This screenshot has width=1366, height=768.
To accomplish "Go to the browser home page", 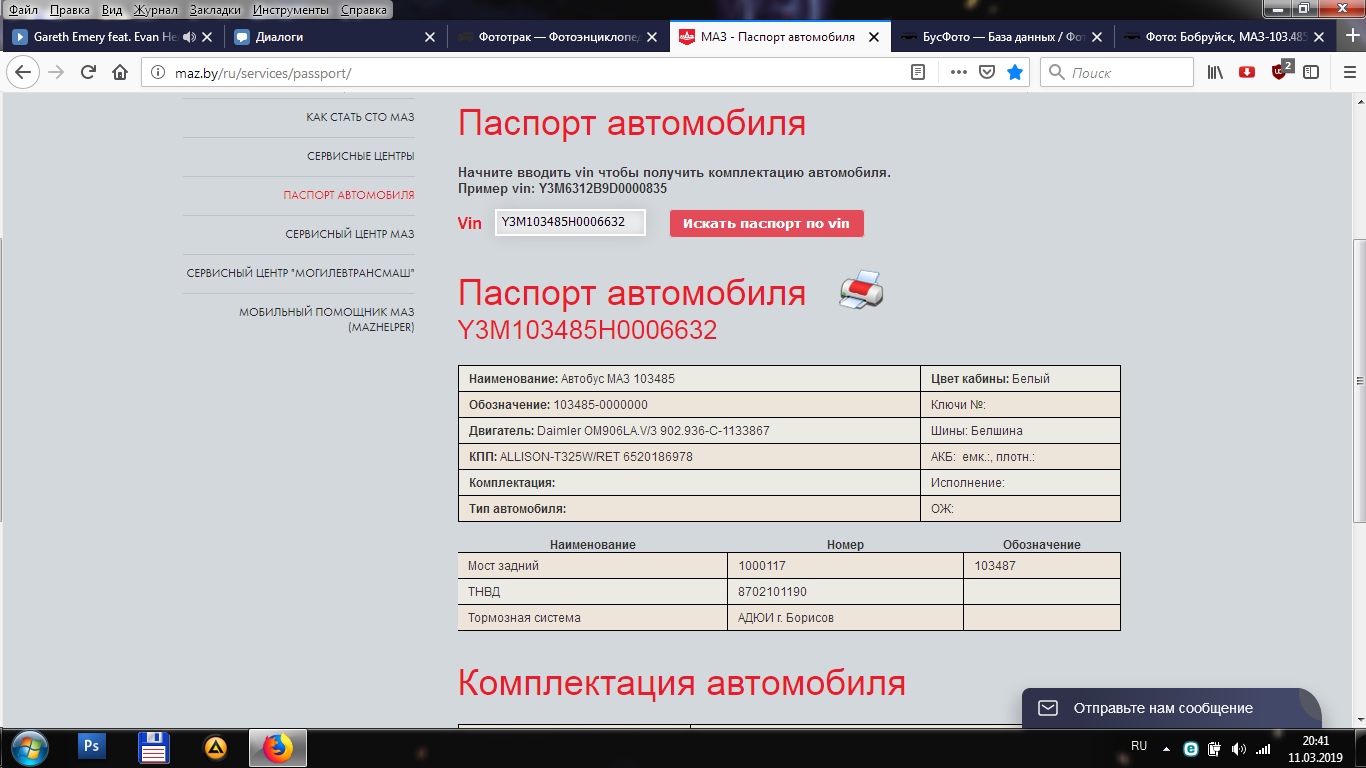I will (120, 72).
